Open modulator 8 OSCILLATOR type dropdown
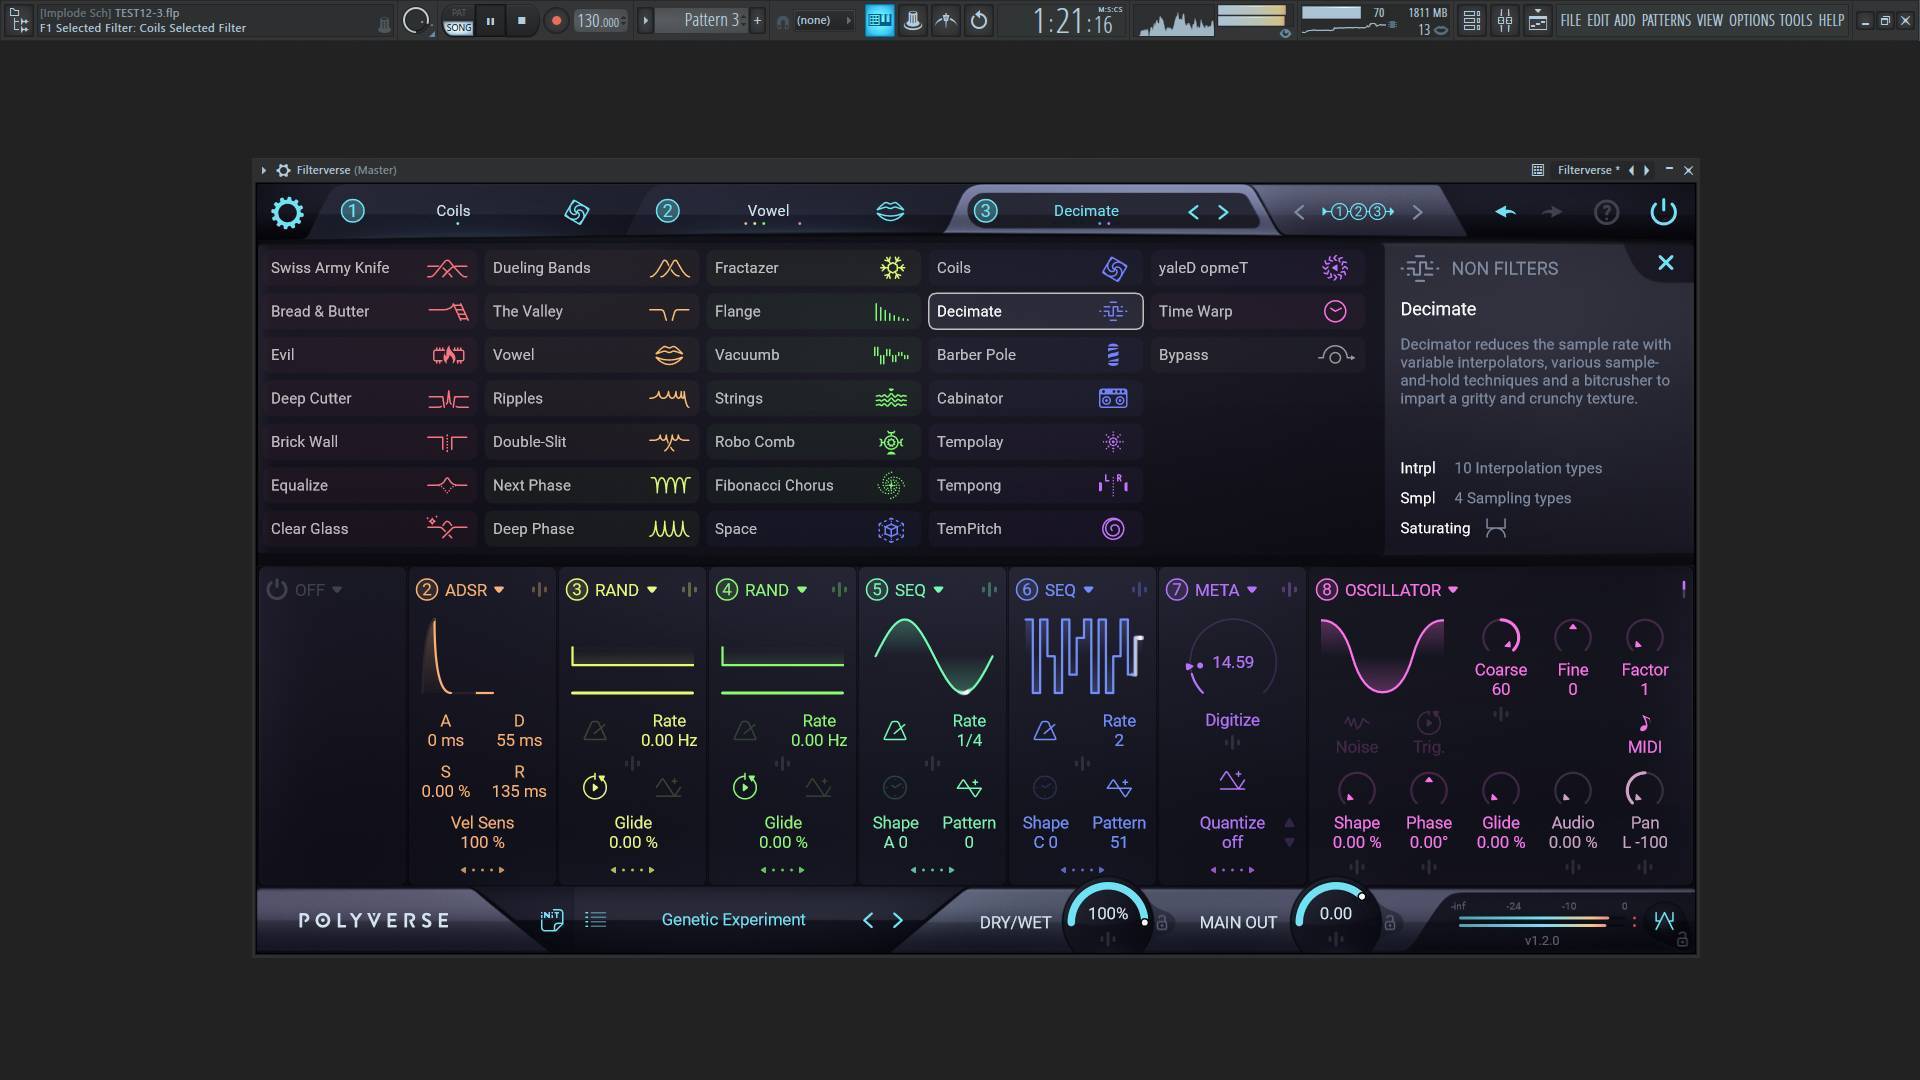Viewport: 1920px width, 1080px height. [x=1453, y=590]
